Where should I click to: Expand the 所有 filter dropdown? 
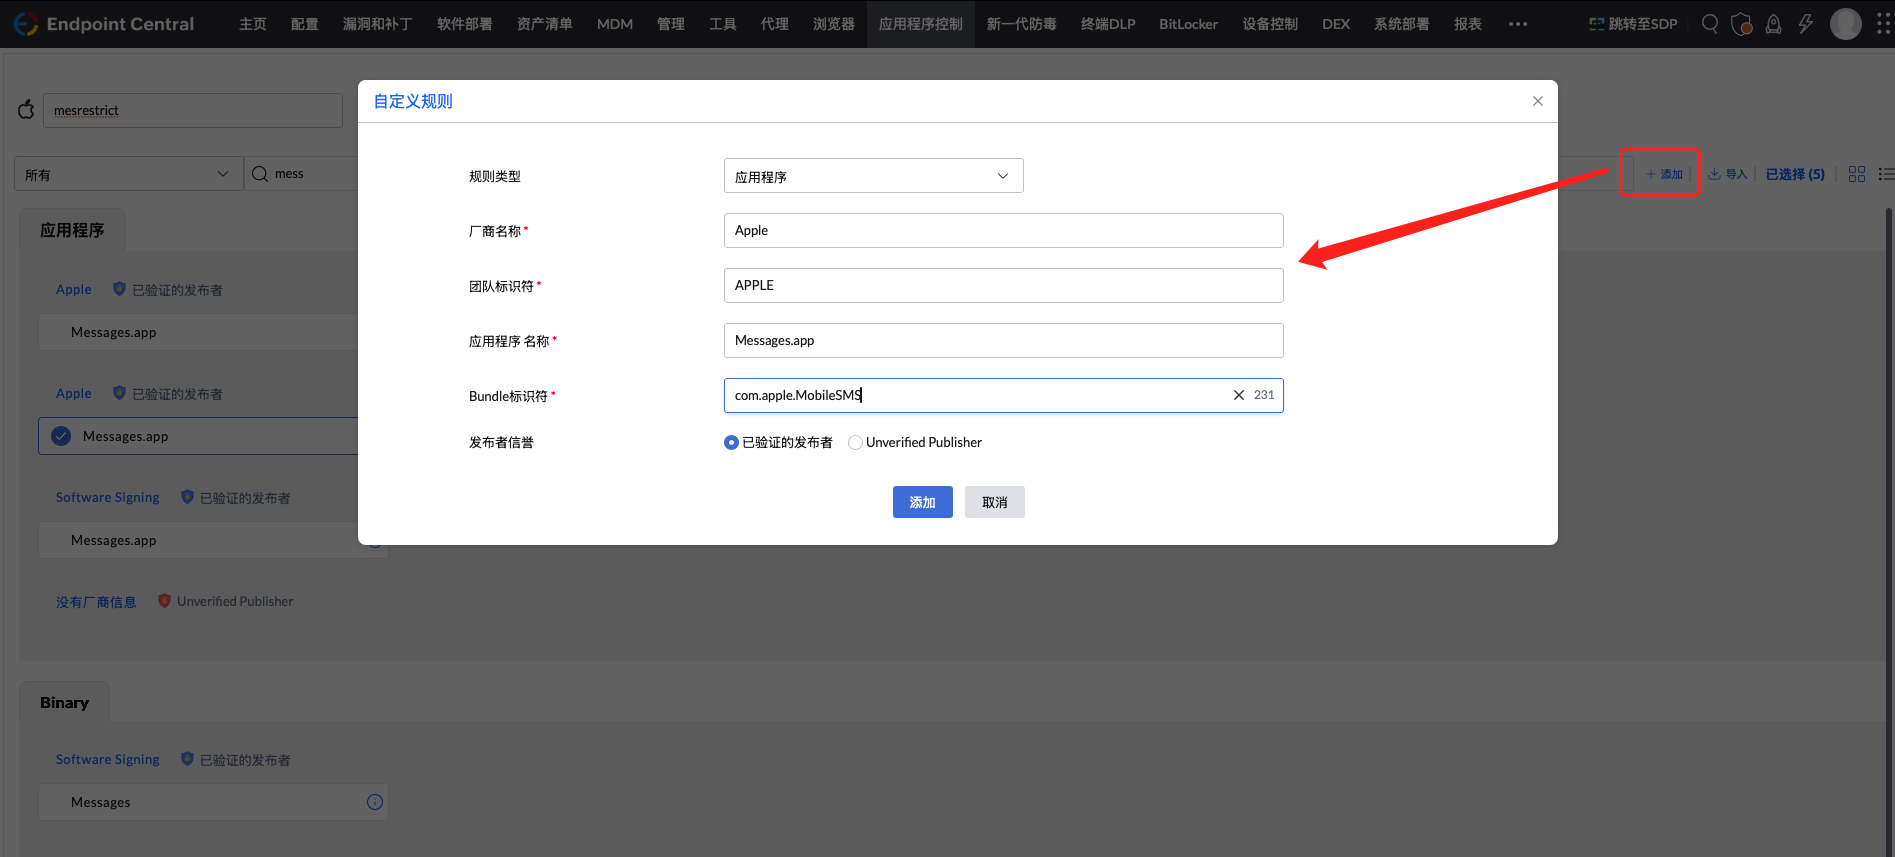(x=128, y=174)
